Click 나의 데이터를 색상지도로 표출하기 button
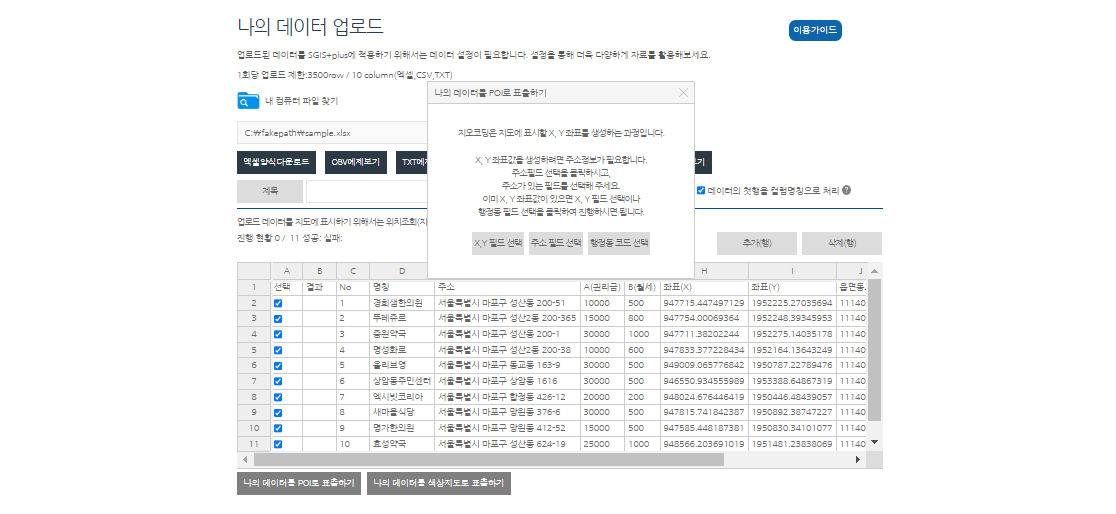 [x=439, y=483]
